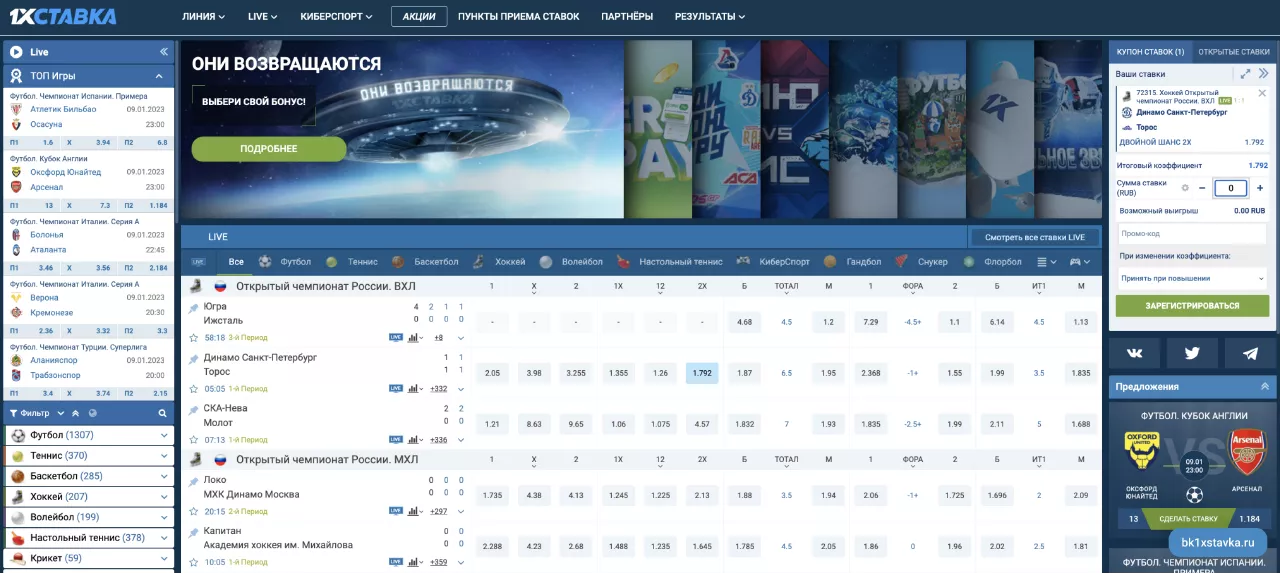Open АКЦИИ page

click(x=419, y=17)
